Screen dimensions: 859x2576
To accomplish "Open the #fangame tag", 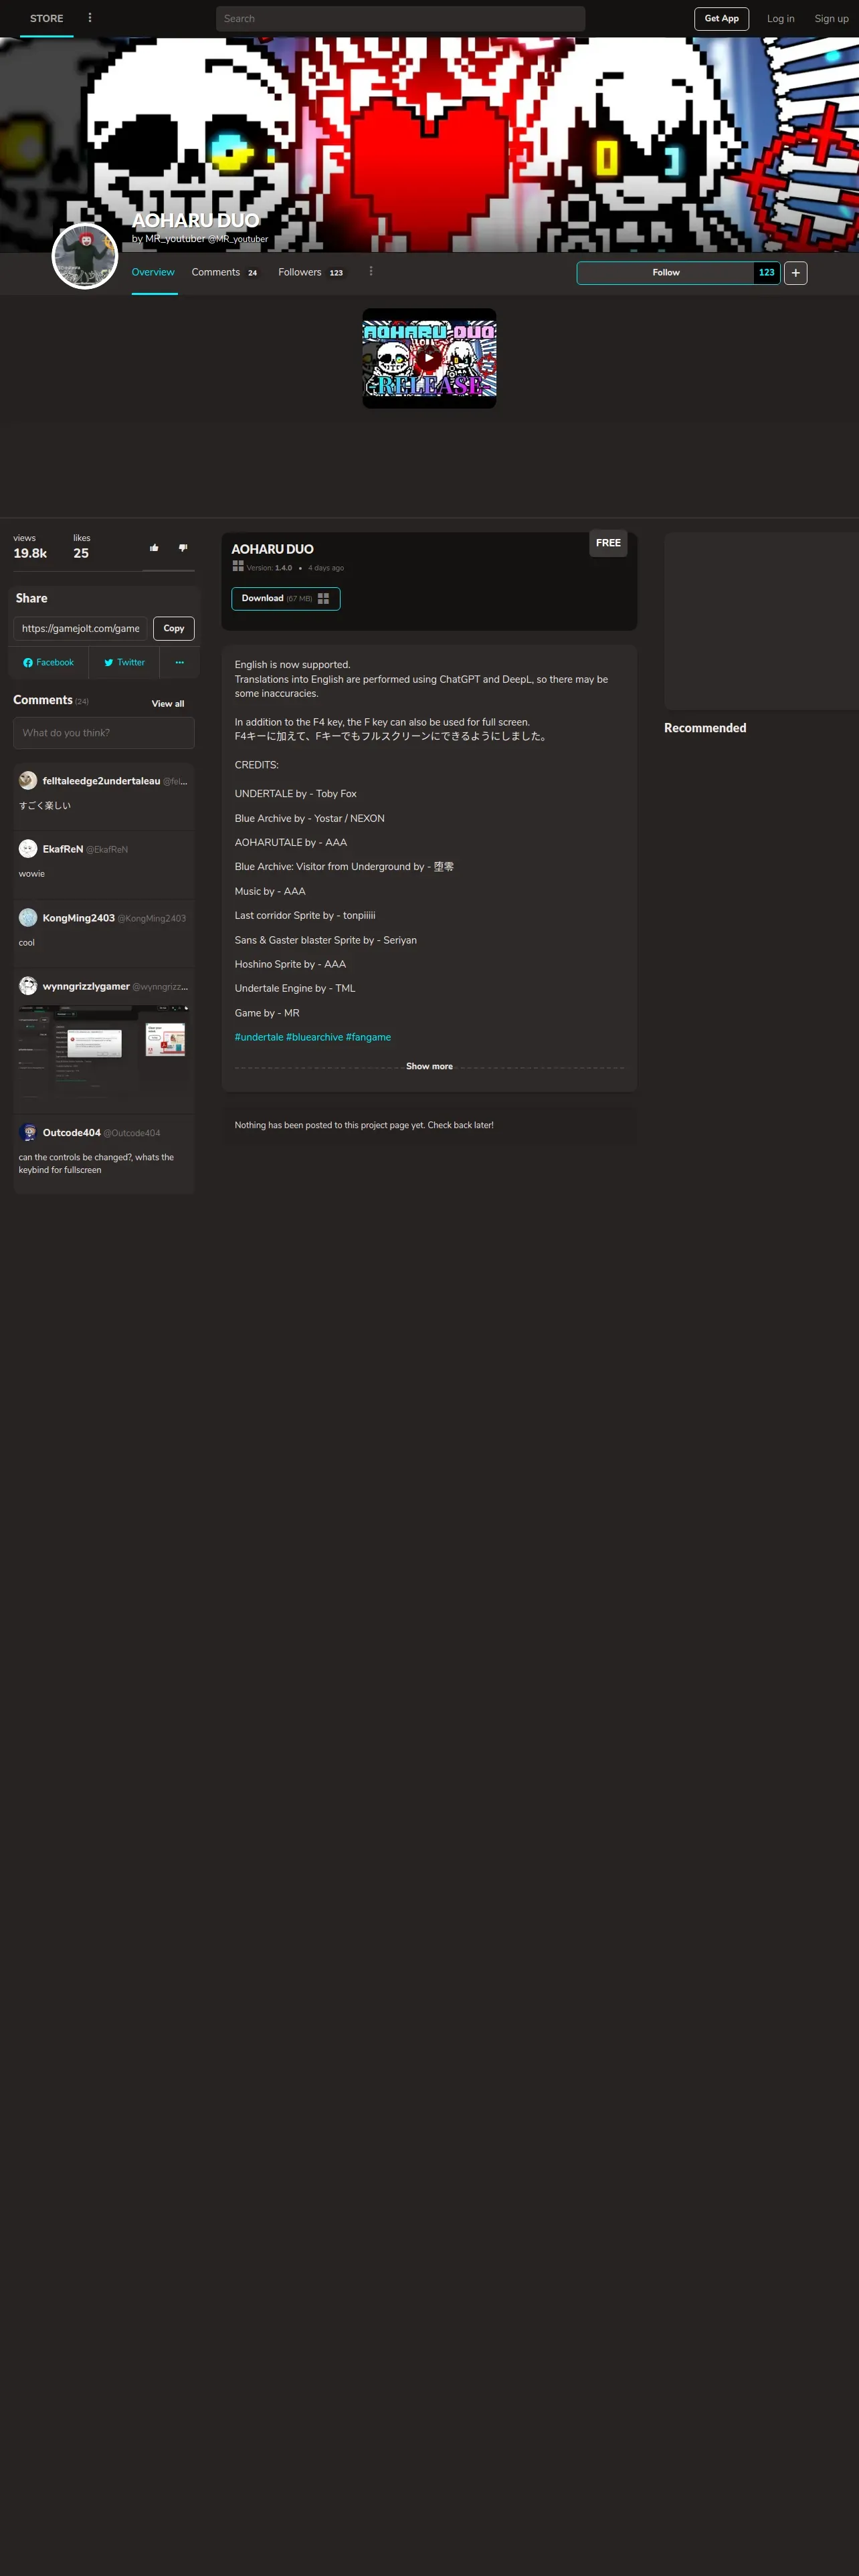I will 369,1037.
